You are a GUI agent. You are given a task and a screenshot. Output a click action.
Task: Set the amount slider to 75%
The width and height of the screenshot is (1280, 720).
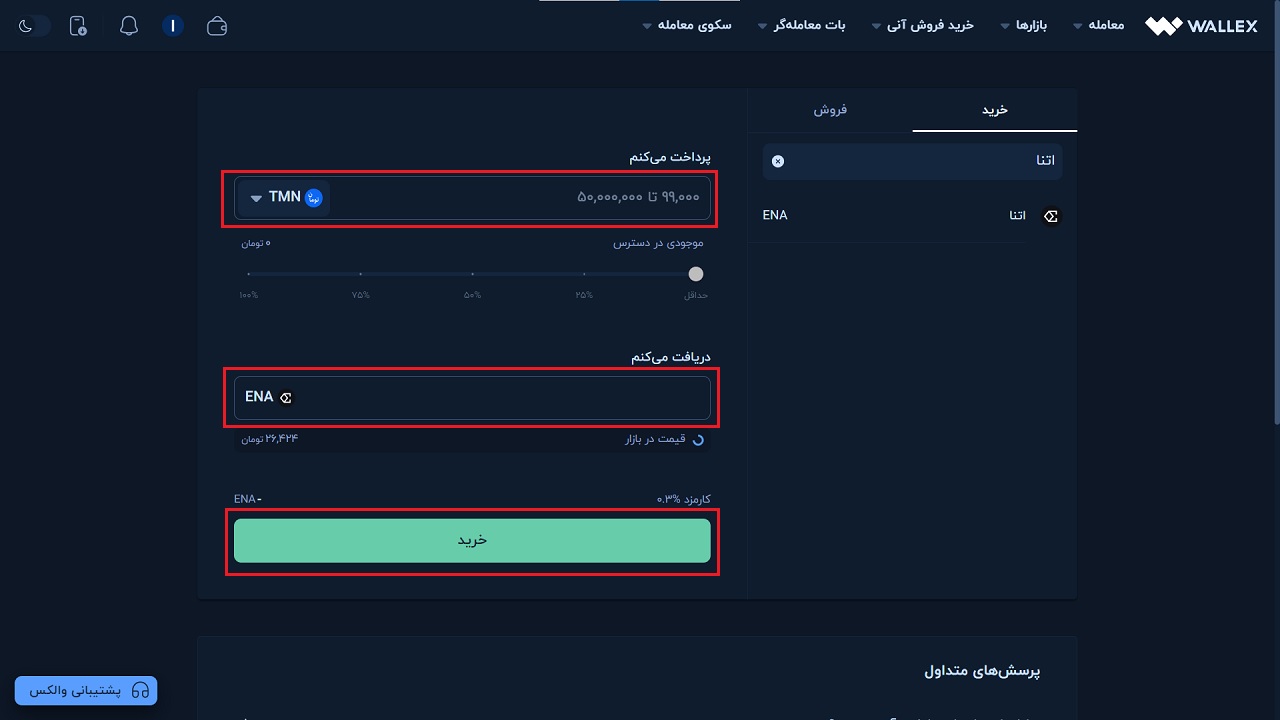pos(360,274)
